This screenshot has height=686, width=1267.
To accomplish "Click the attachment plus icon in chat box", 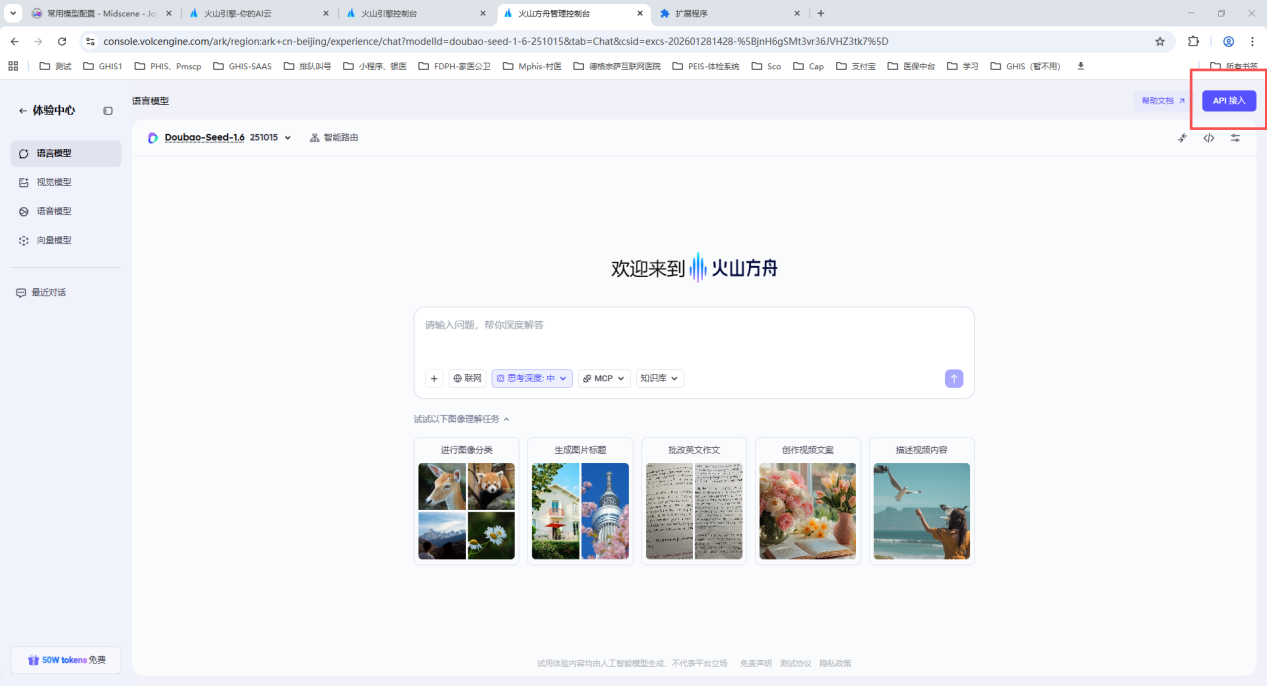I will click(x=433, y=378).
